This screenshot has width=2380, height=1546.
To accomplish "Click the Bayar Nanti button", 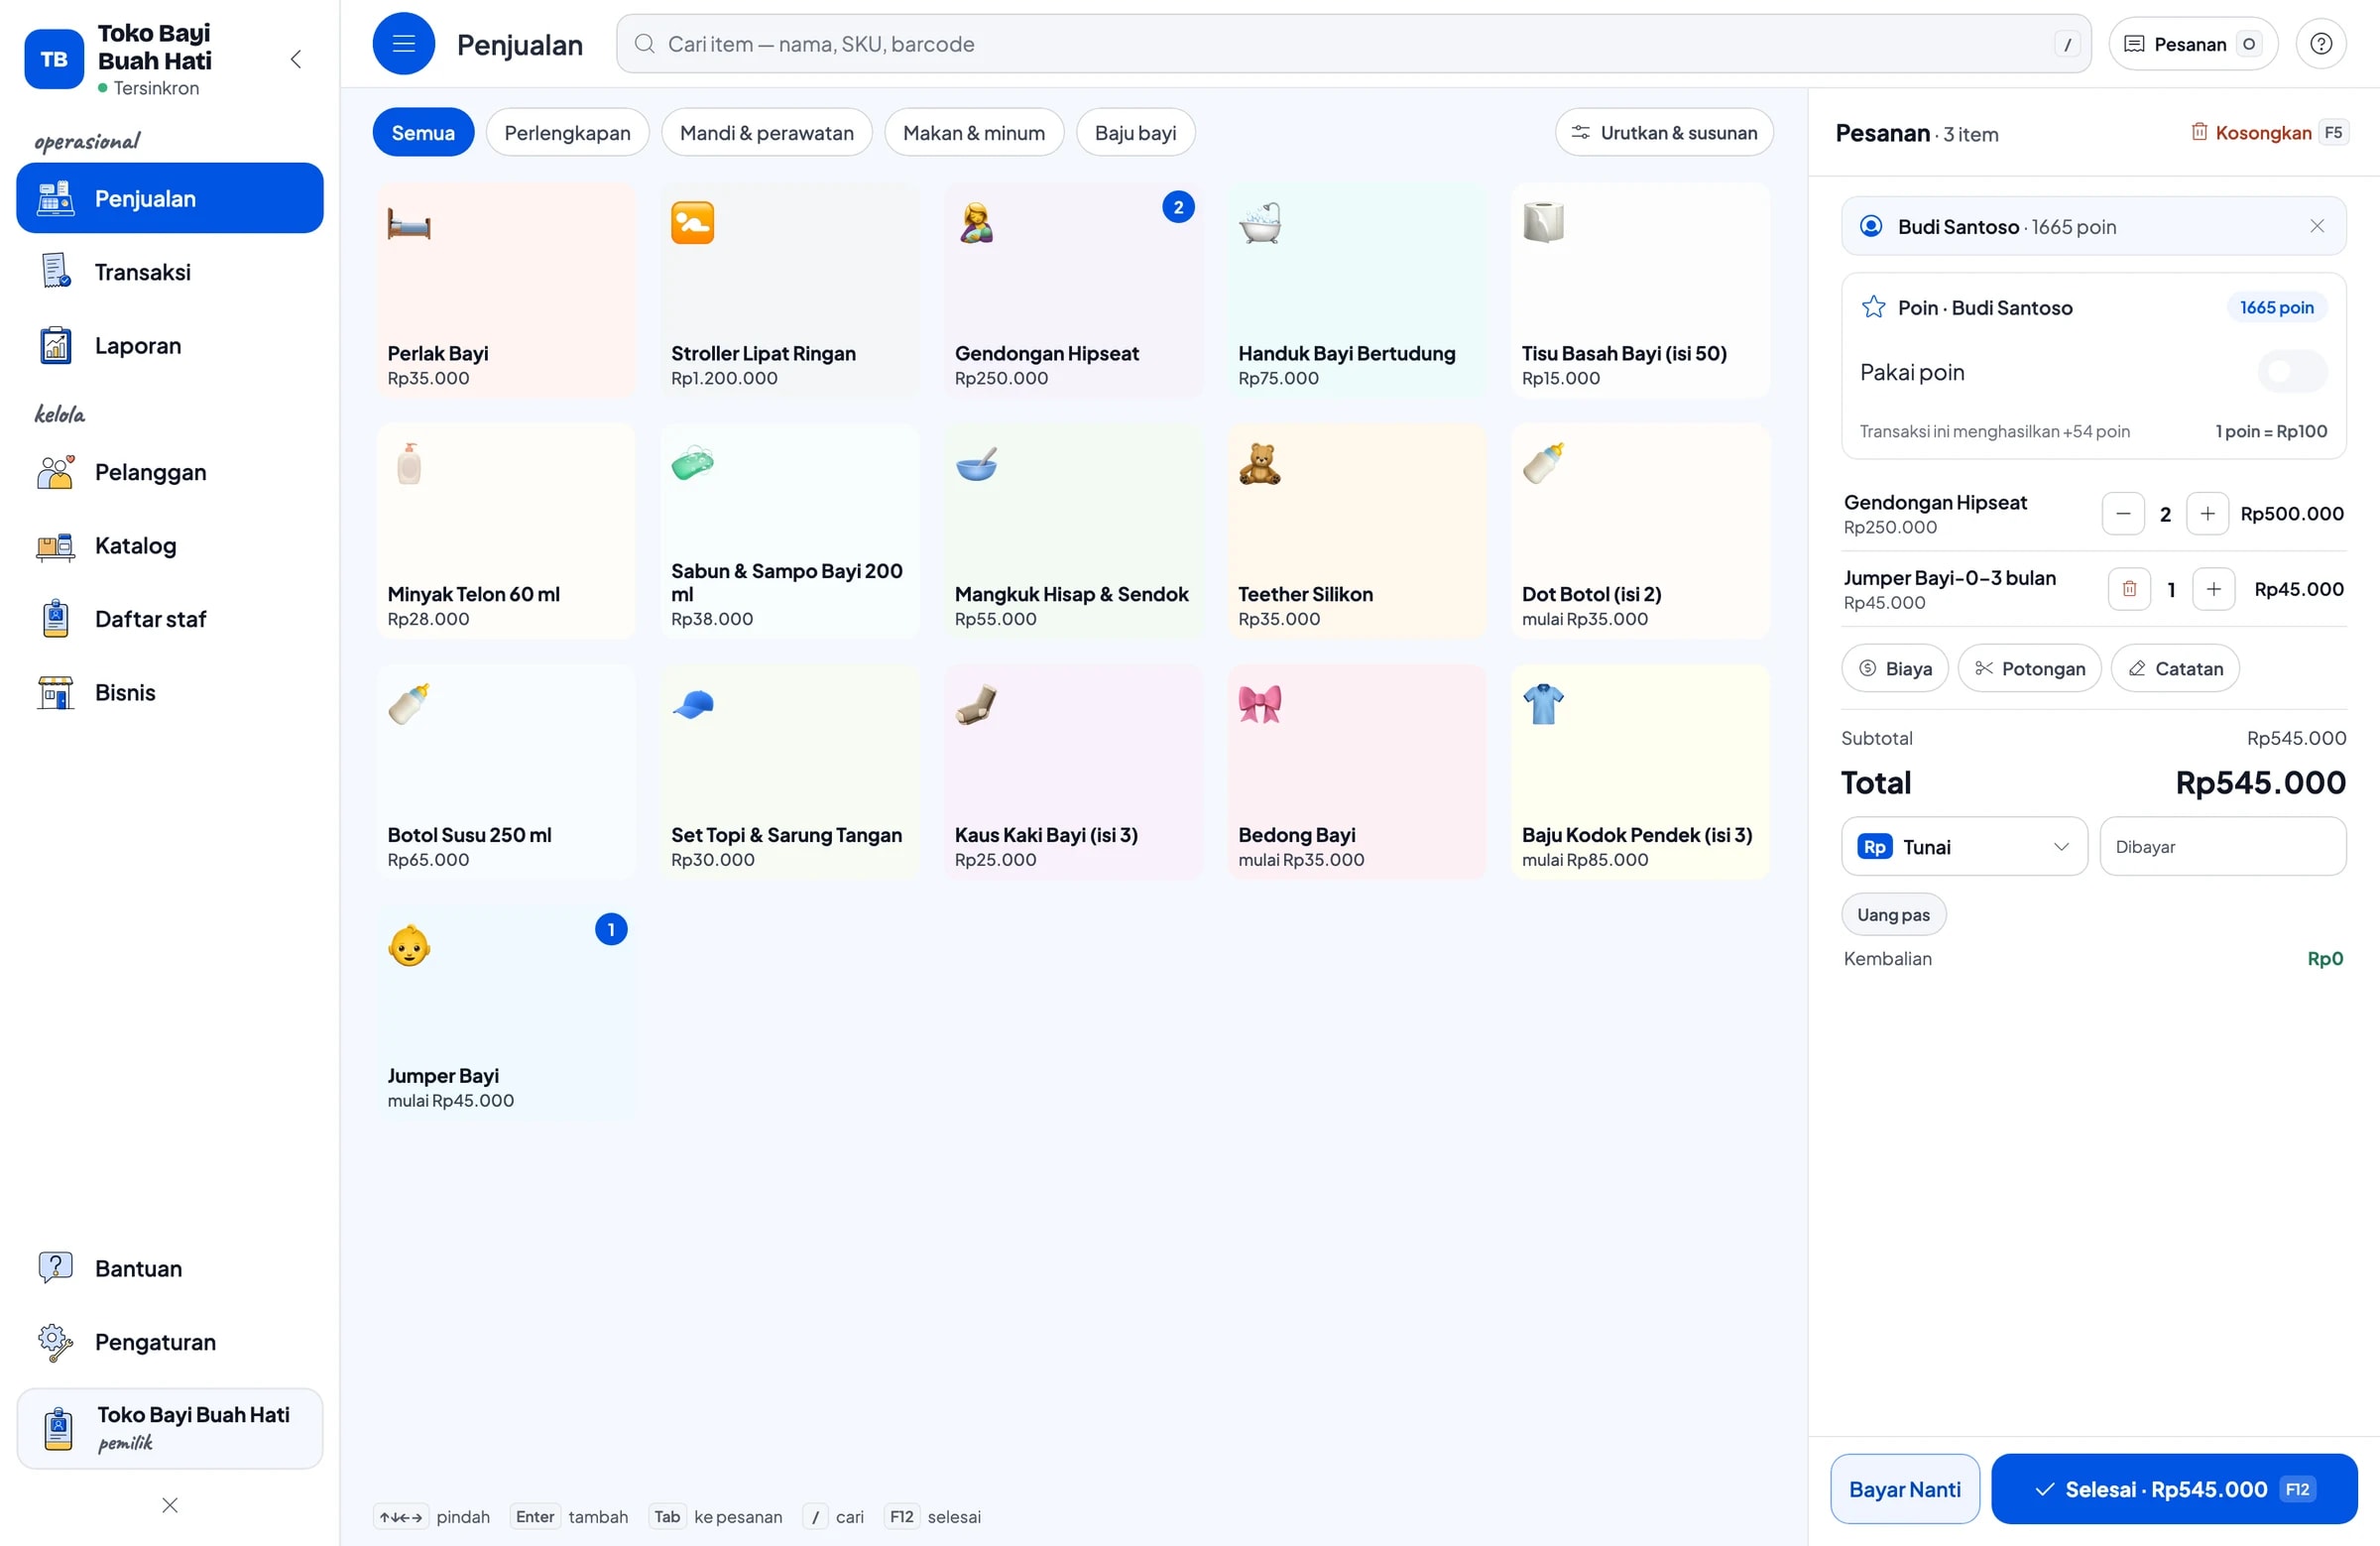I will click(1904, 1488).
